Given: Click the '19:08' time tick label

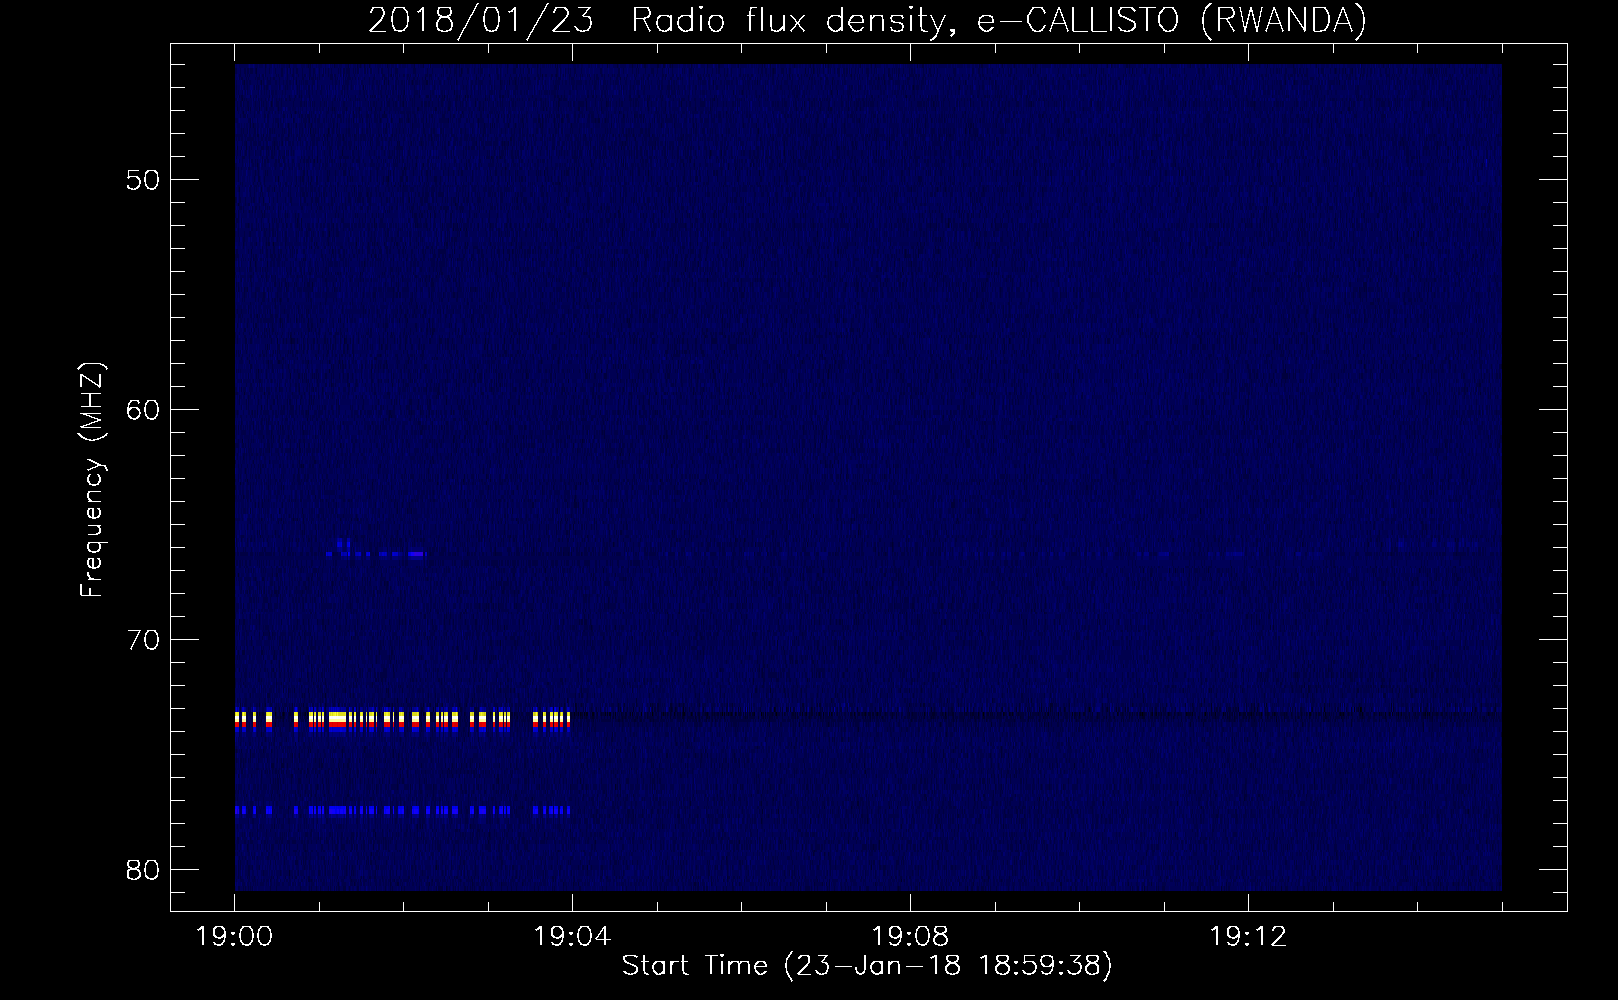Looking at the screenshot, I should point(910,937).
